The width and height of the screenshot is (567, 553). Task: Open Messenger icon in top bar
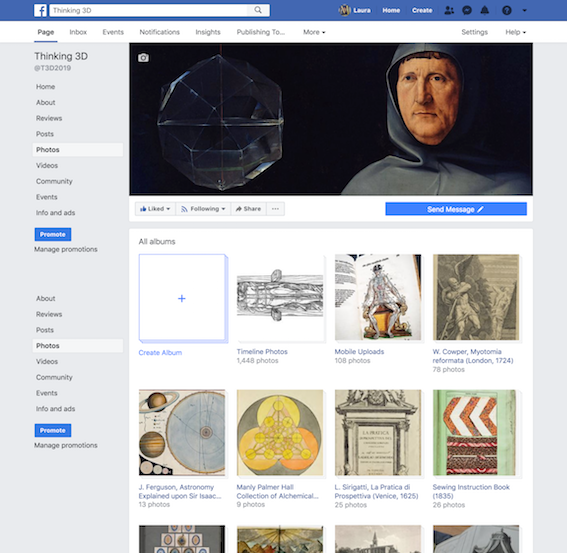click(x=467, y=10)
